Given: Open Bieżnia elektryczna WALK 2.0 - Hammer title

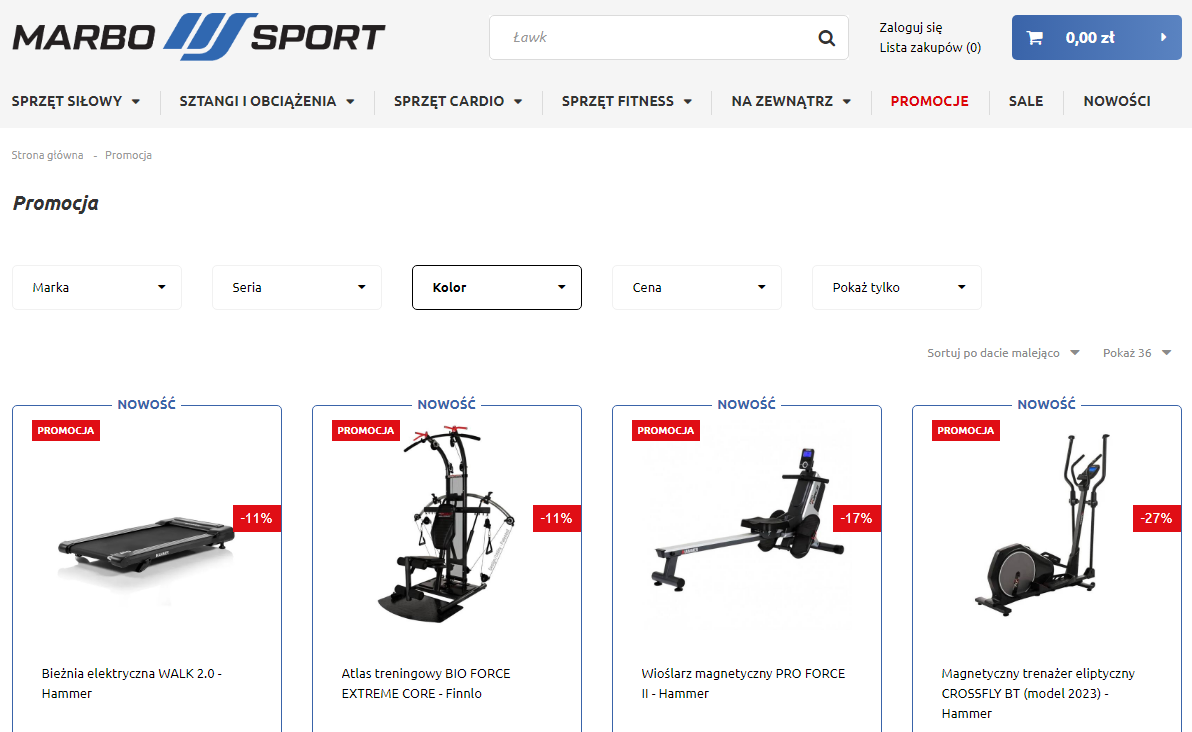Looking at the screenshot, I should (132, 683).
